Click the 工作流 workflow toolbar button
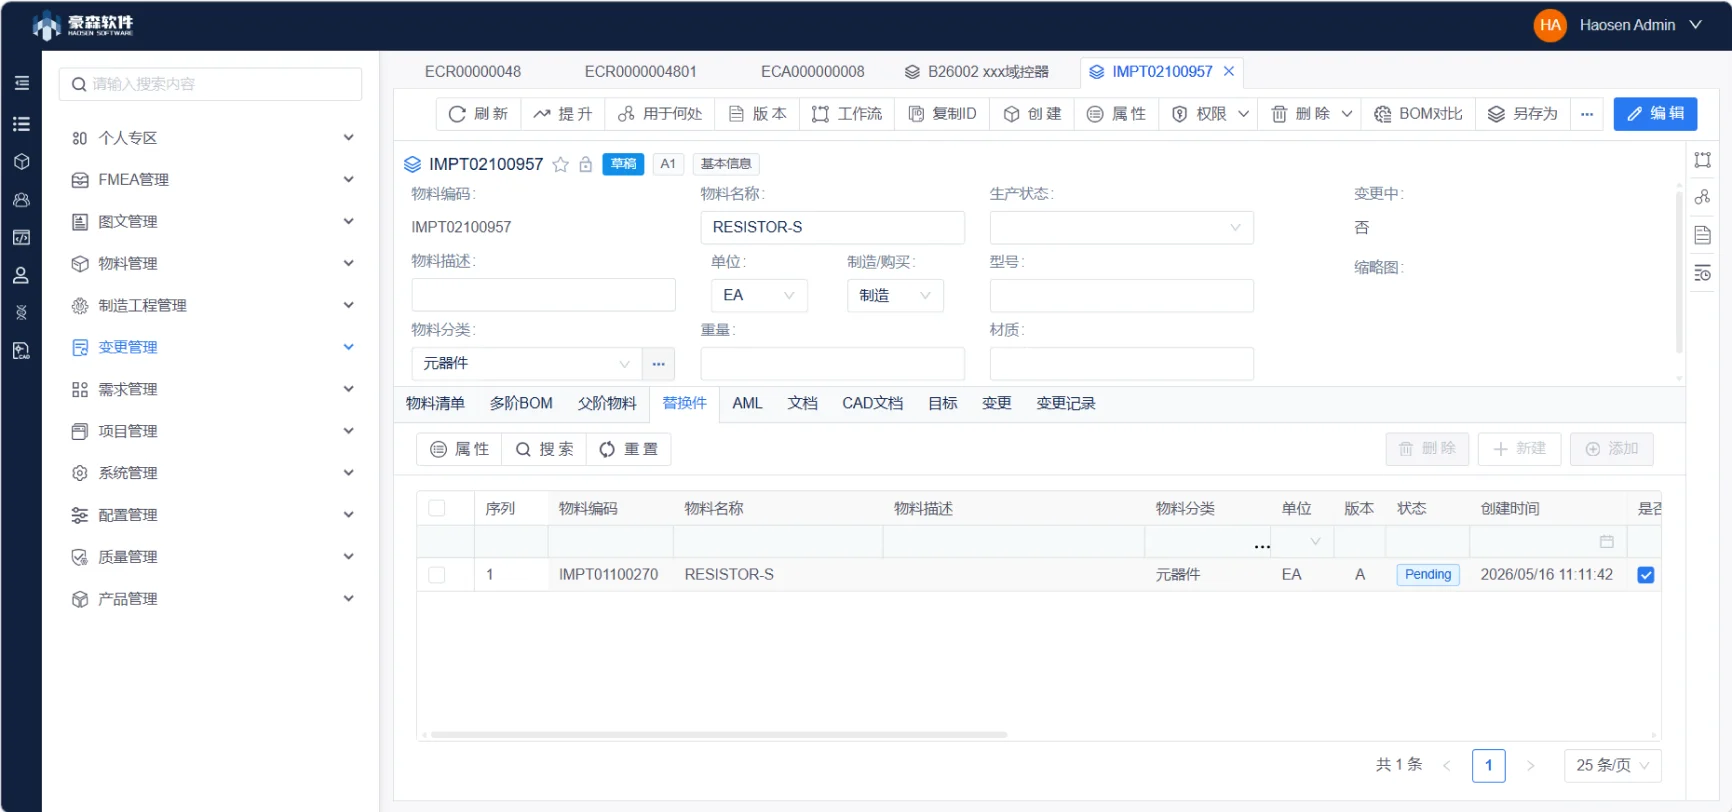Viewport: 1732px width, 812px height. coord(847,114)
